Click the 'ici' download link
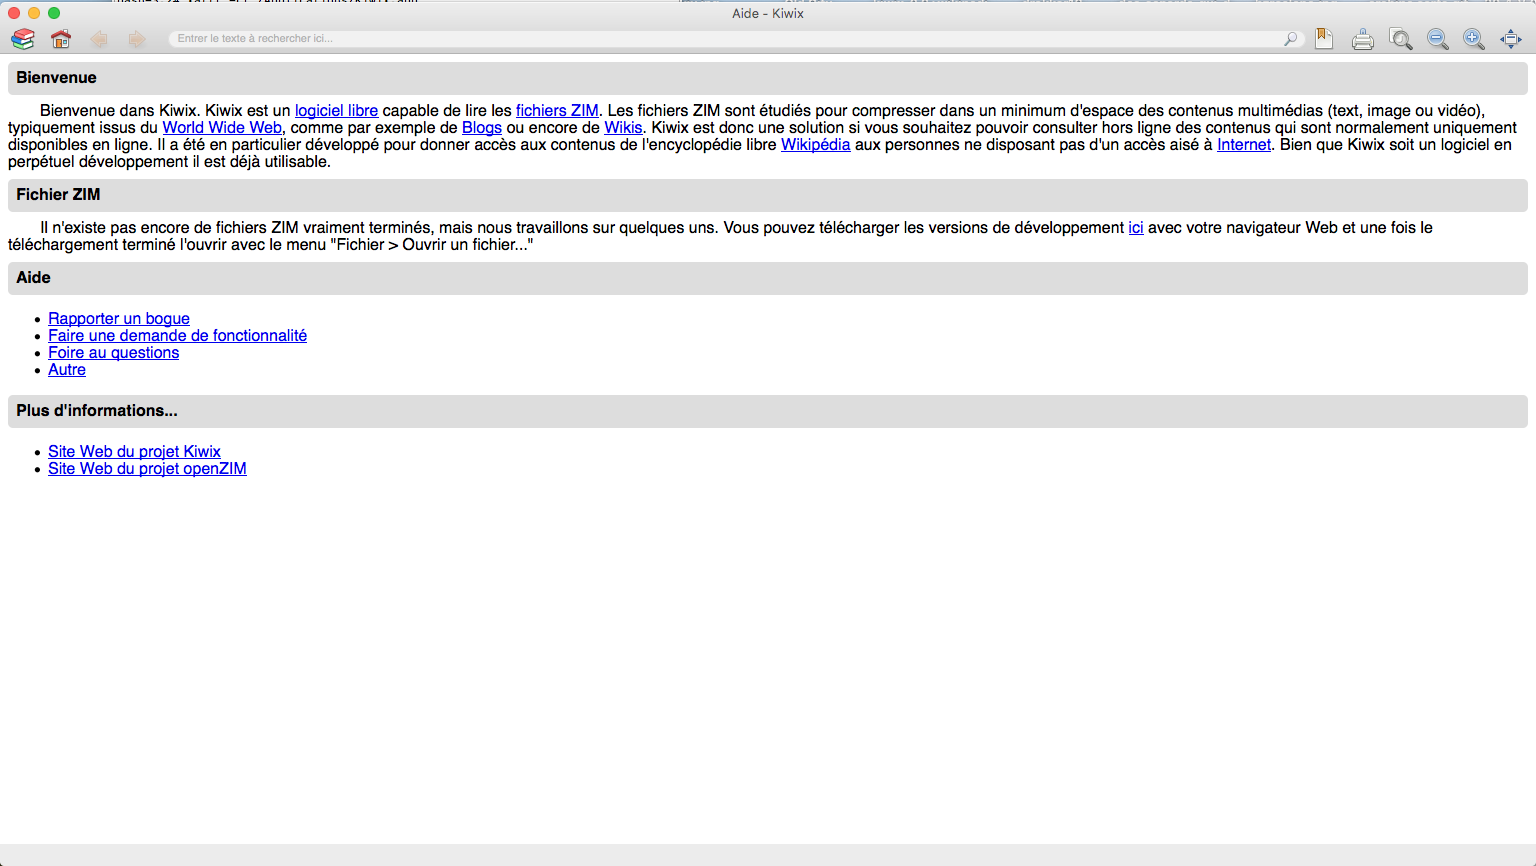The width and height of the screenshot is (1536, 866). (1136, 228)
